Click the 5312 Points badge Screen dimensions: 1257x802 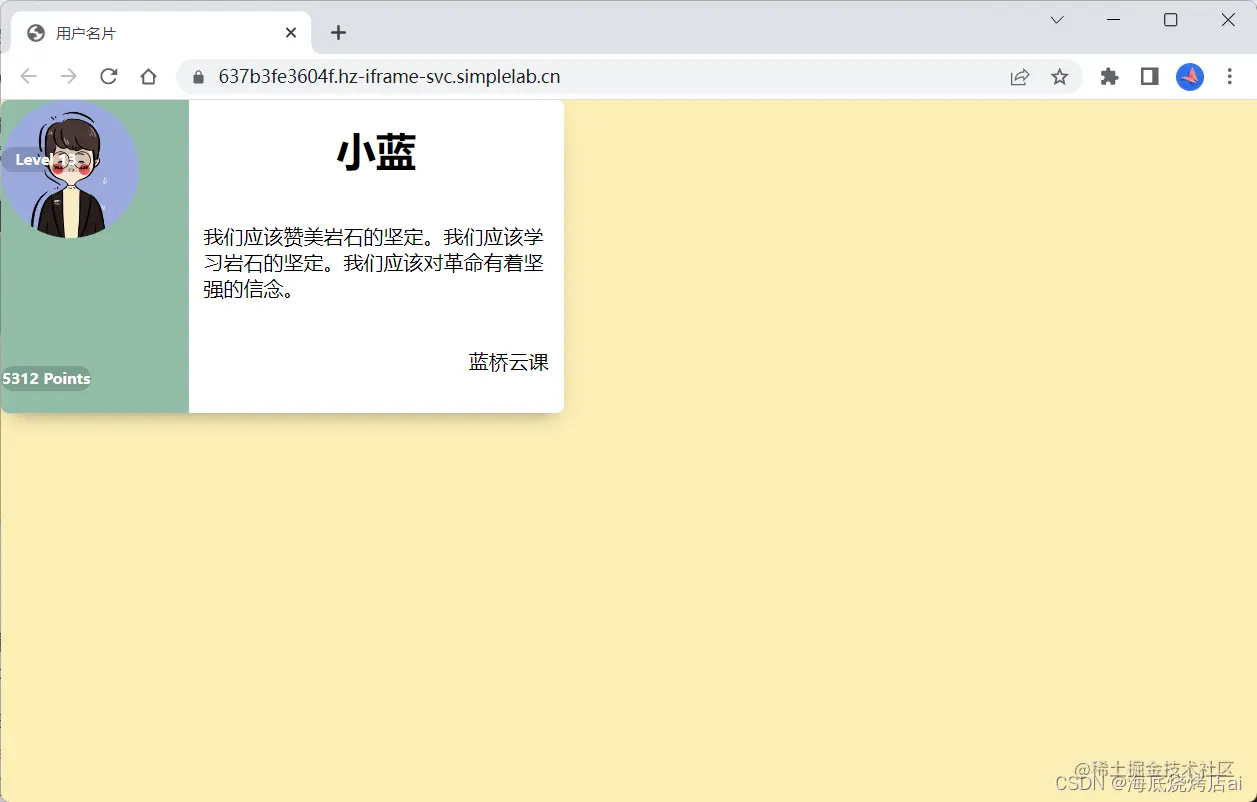46,378
